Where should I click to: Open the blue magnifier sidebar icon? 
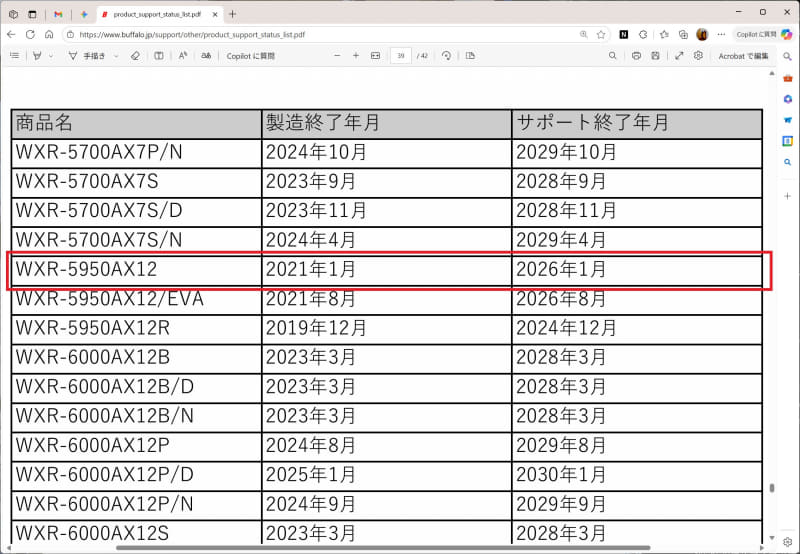tap(788, 162)
